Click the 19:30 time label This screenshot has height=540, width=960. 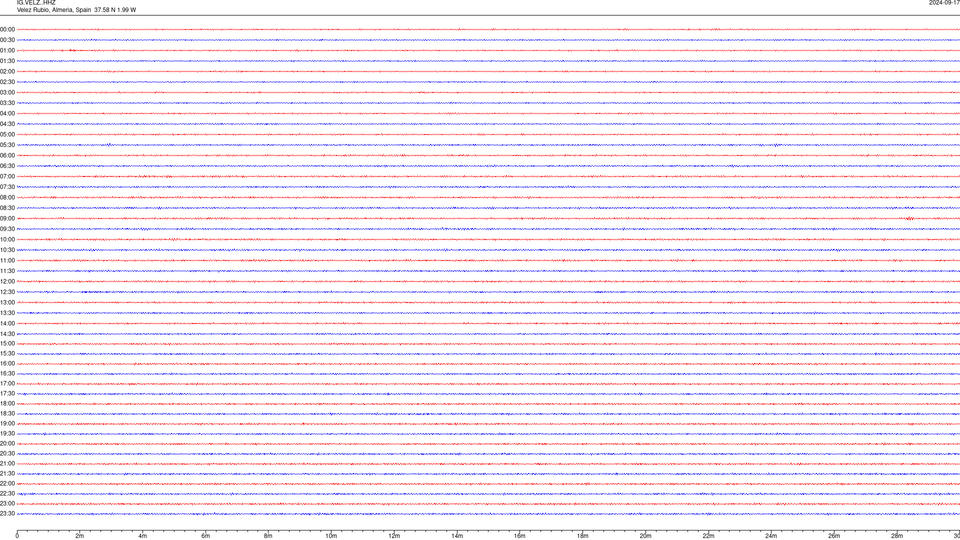(x=7, y=434)
